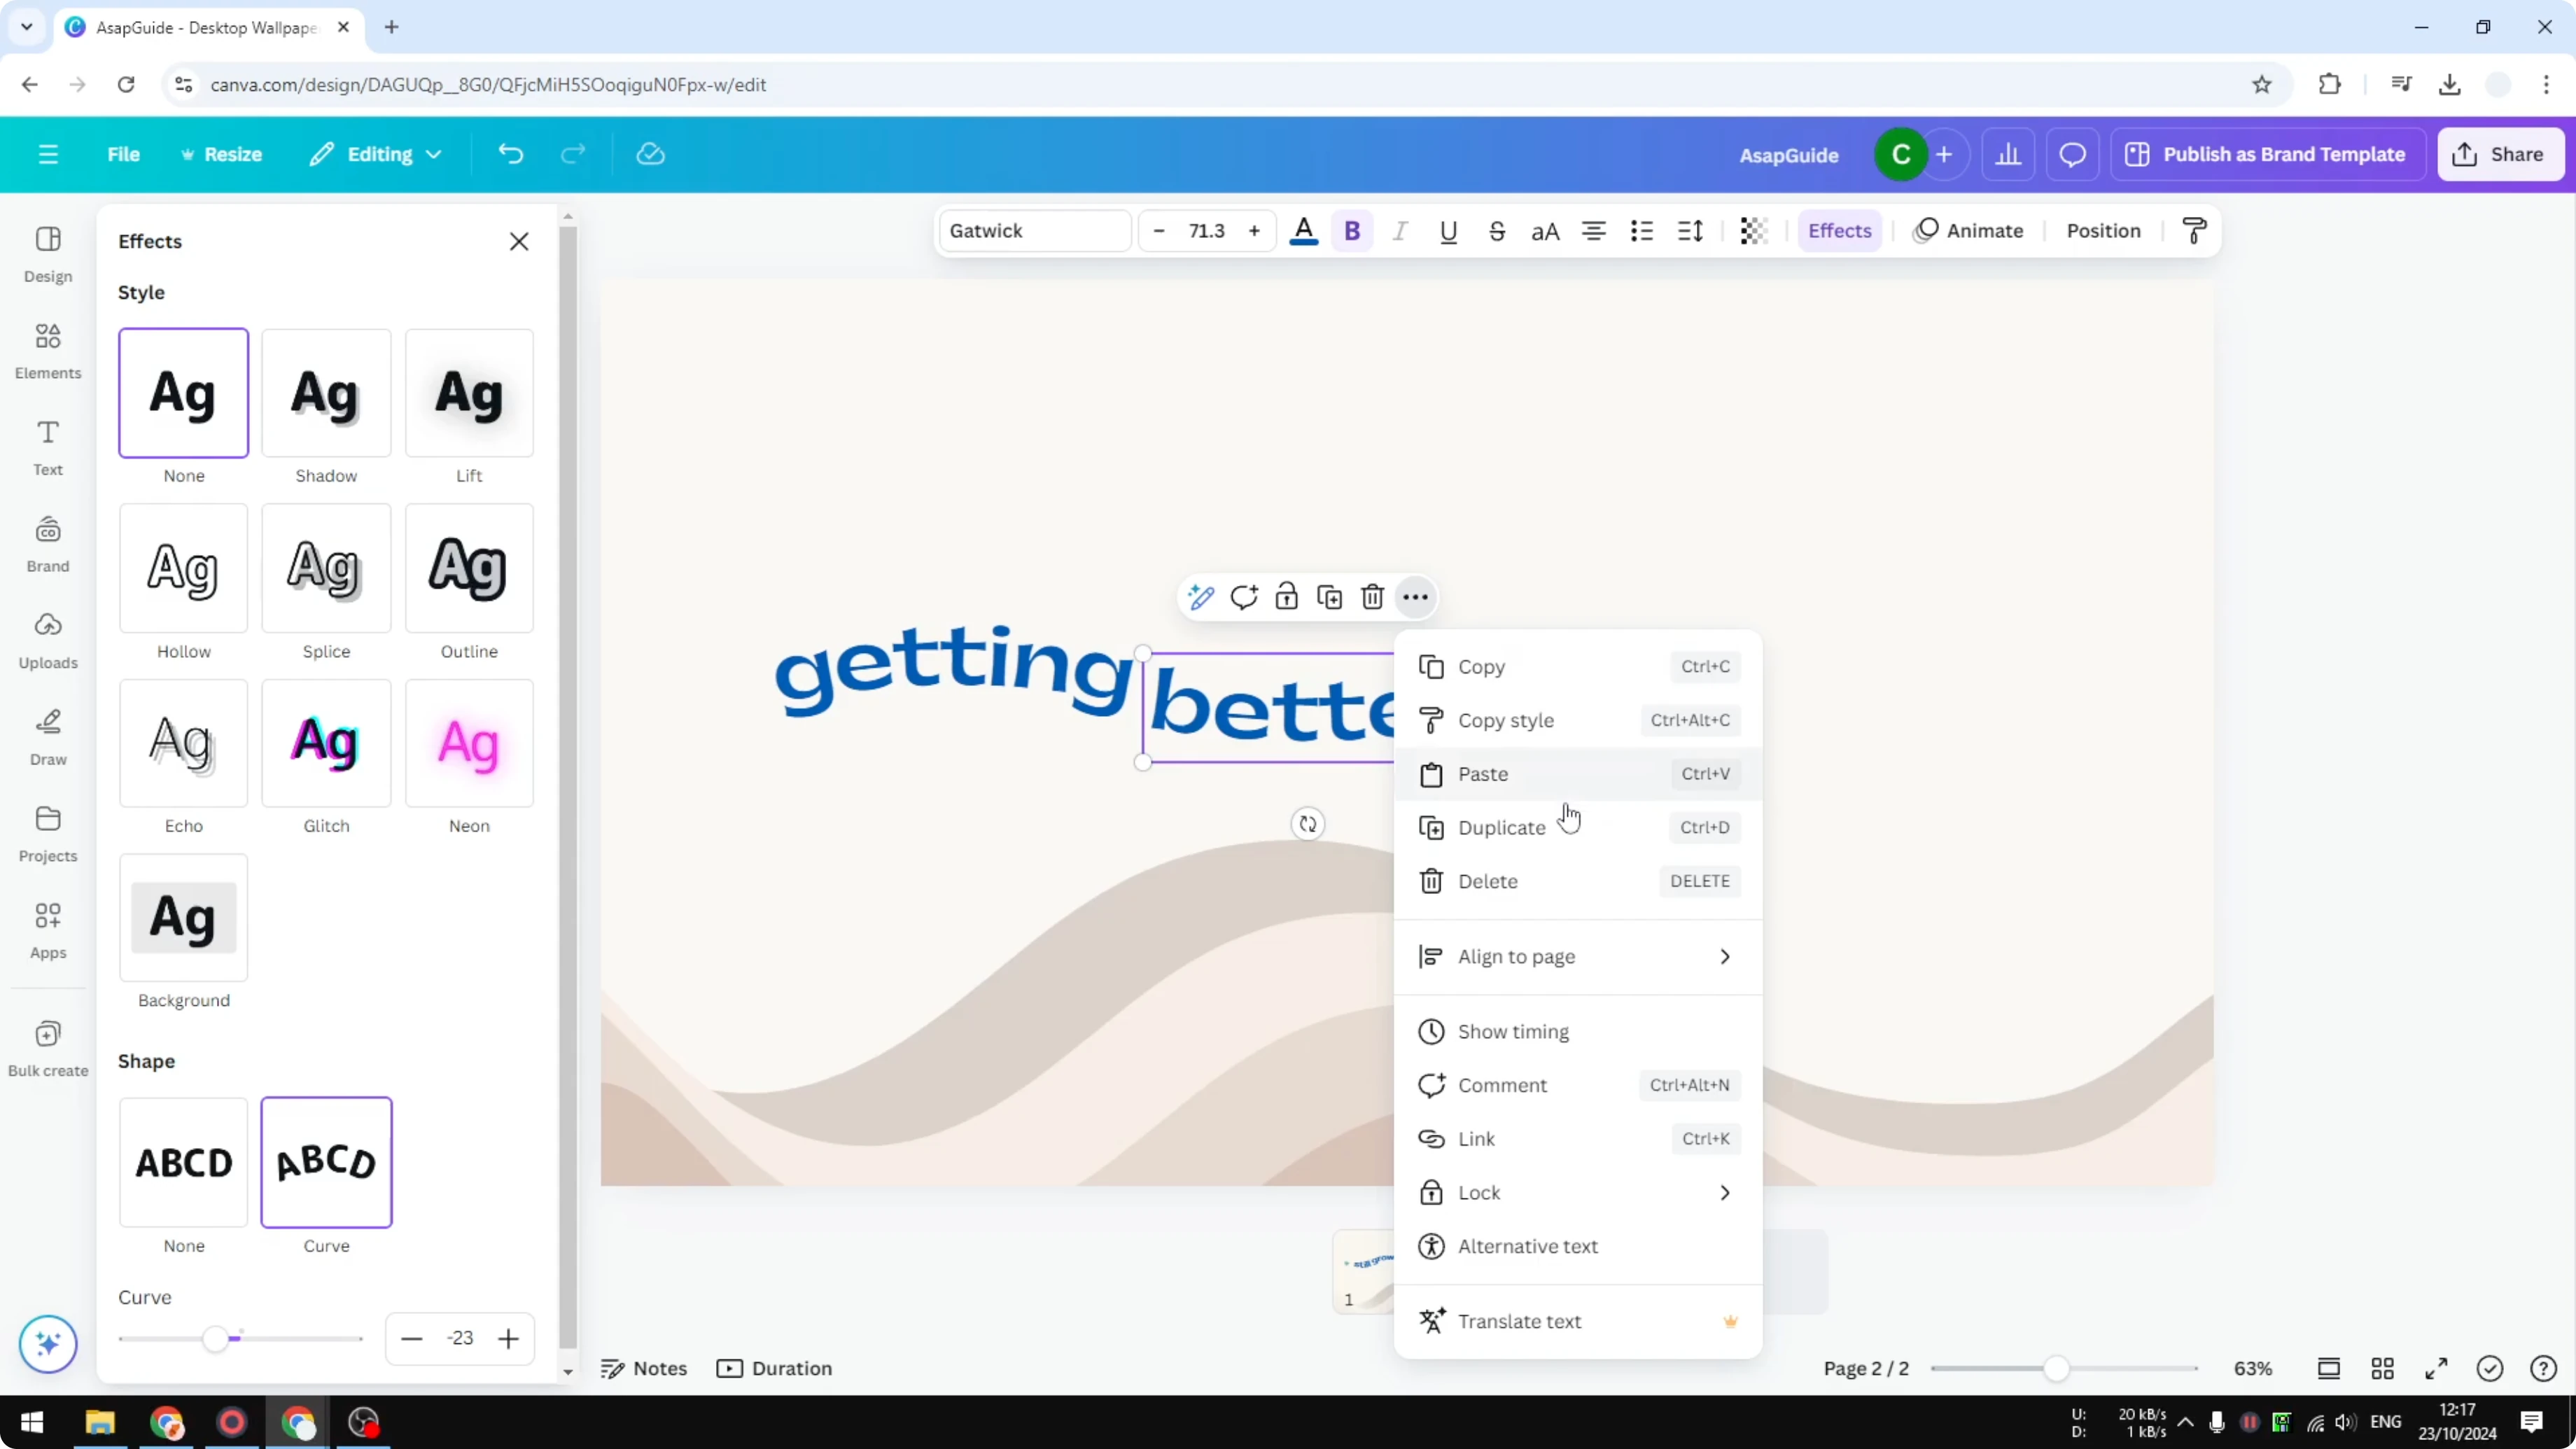
Task: Select the Uploads panel
Action: tap(47, 640)
